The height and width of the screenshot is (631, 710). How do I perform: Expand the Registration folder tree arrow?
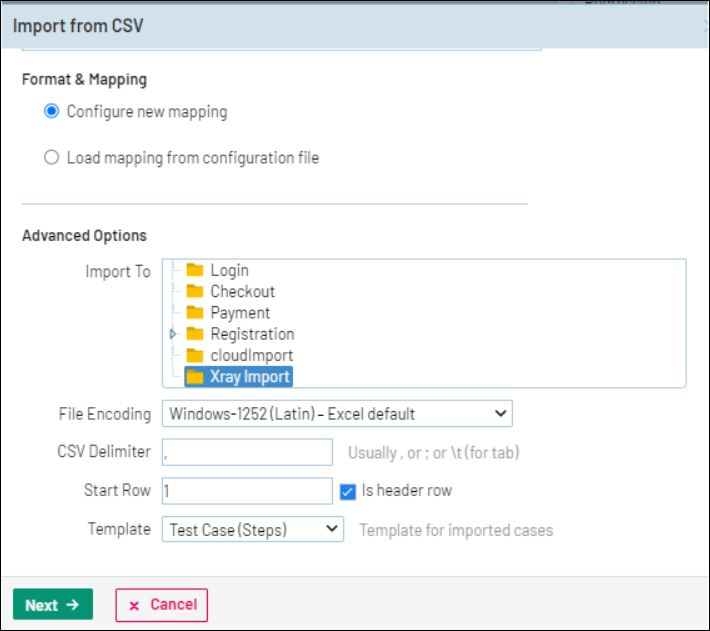pos(173,334)
